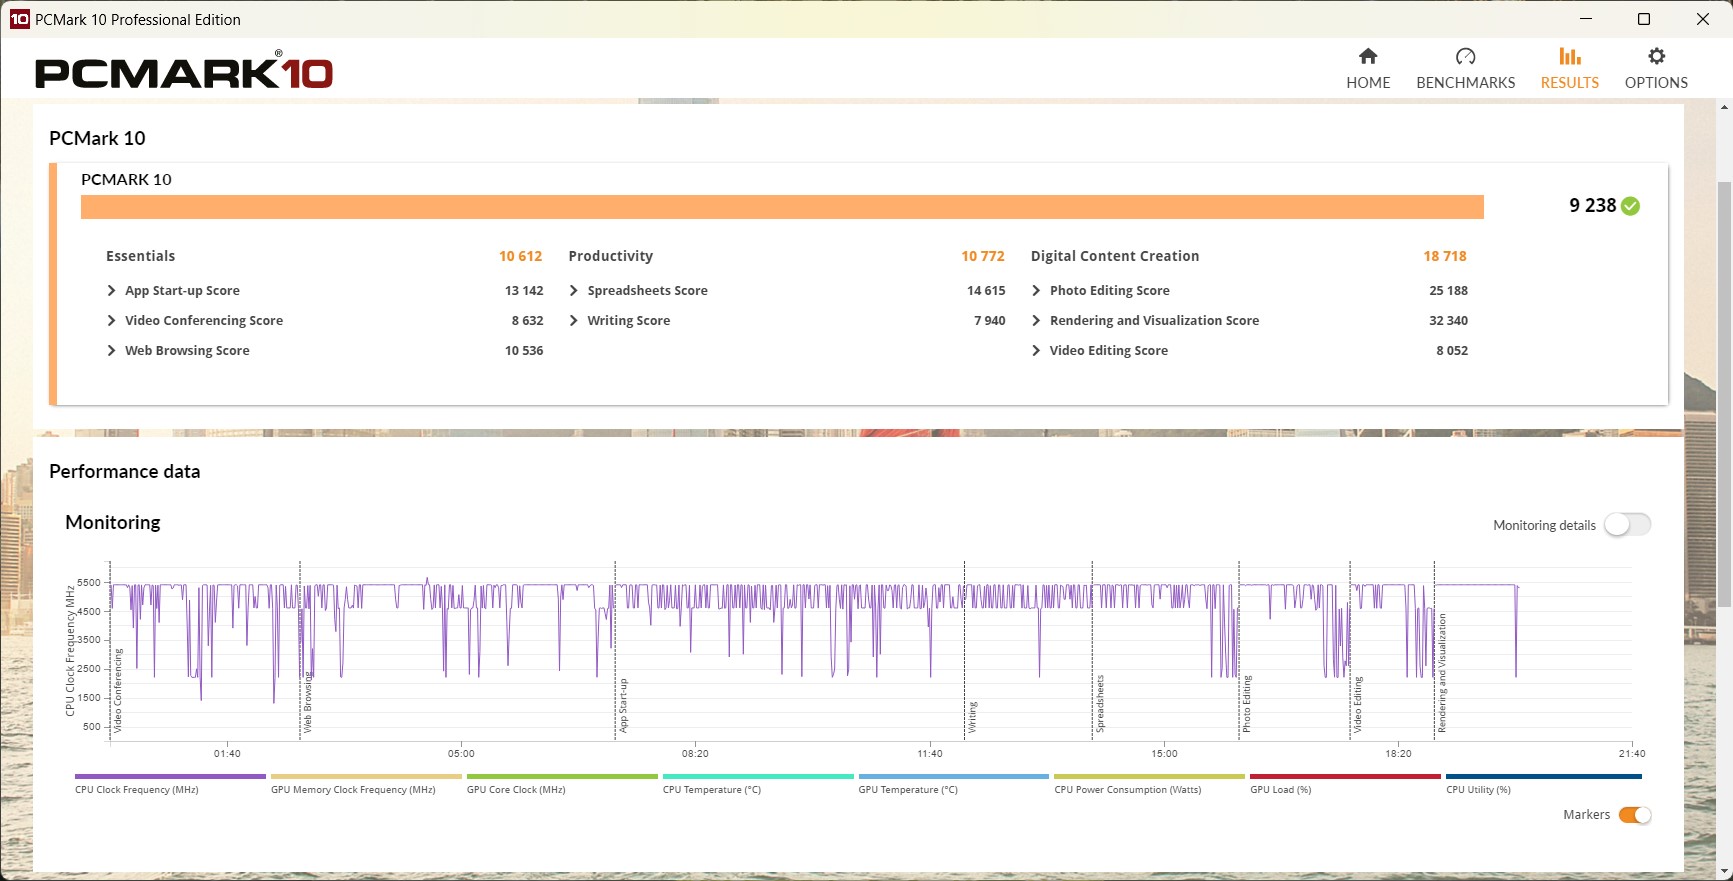Switch to HOME tab label
Viewport: 1733px width, 881px height.
coord(1368,83)
